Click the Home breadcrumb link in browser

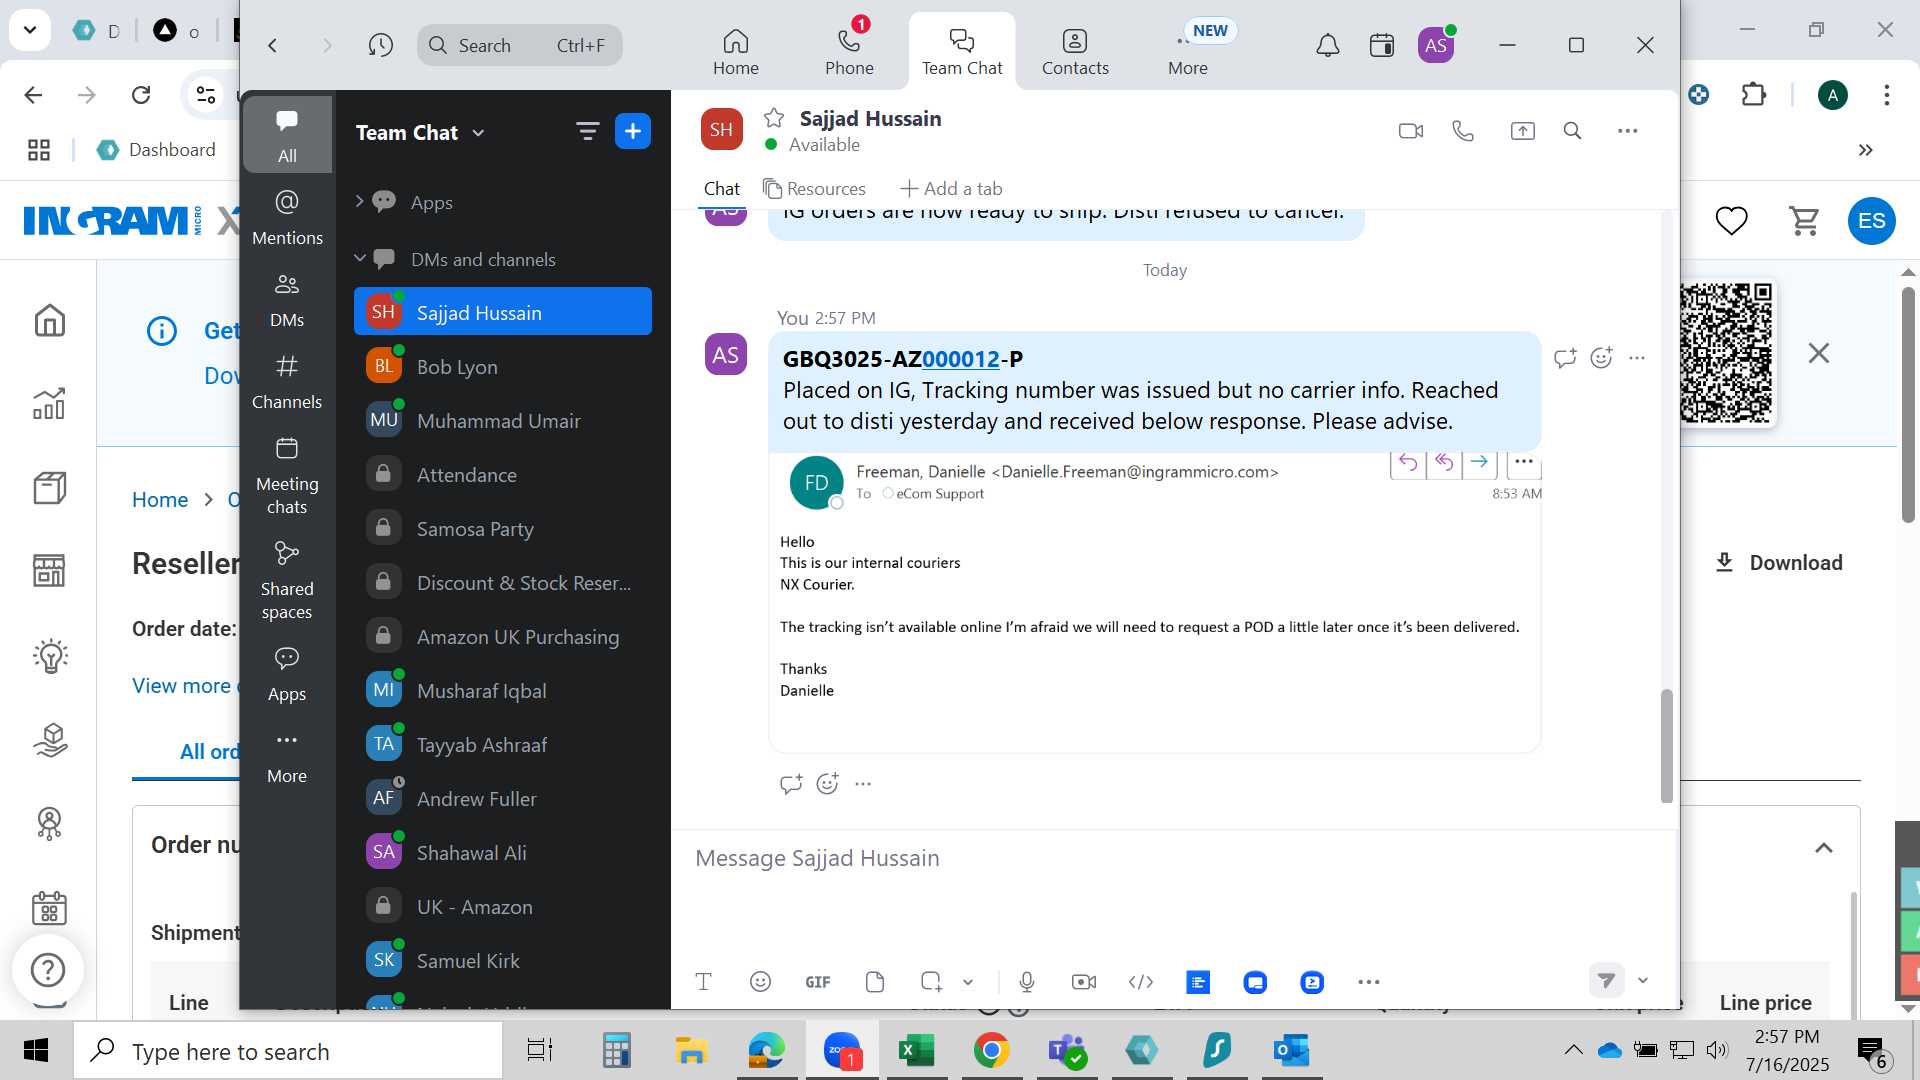pos(160,499)
